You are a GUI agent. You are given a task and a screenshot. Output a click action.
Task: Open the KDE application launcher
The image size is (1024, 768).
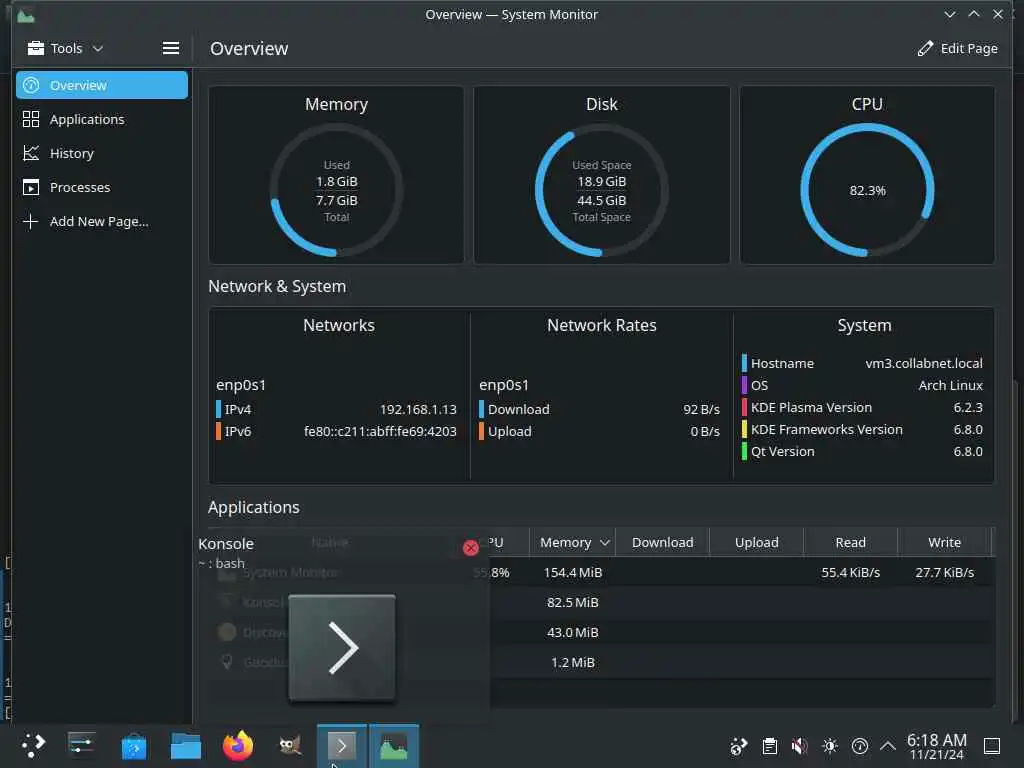[32, 745]
